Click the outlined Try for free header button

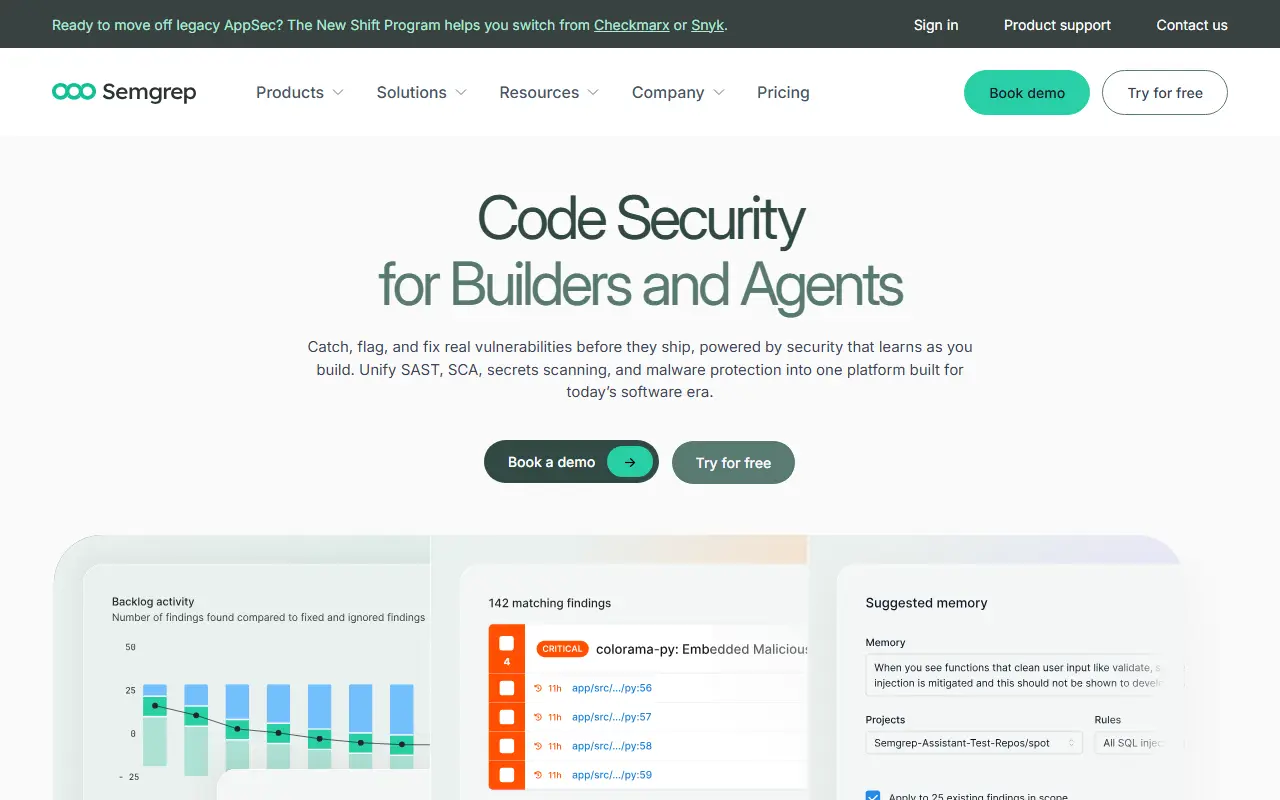pos(1165,92)
